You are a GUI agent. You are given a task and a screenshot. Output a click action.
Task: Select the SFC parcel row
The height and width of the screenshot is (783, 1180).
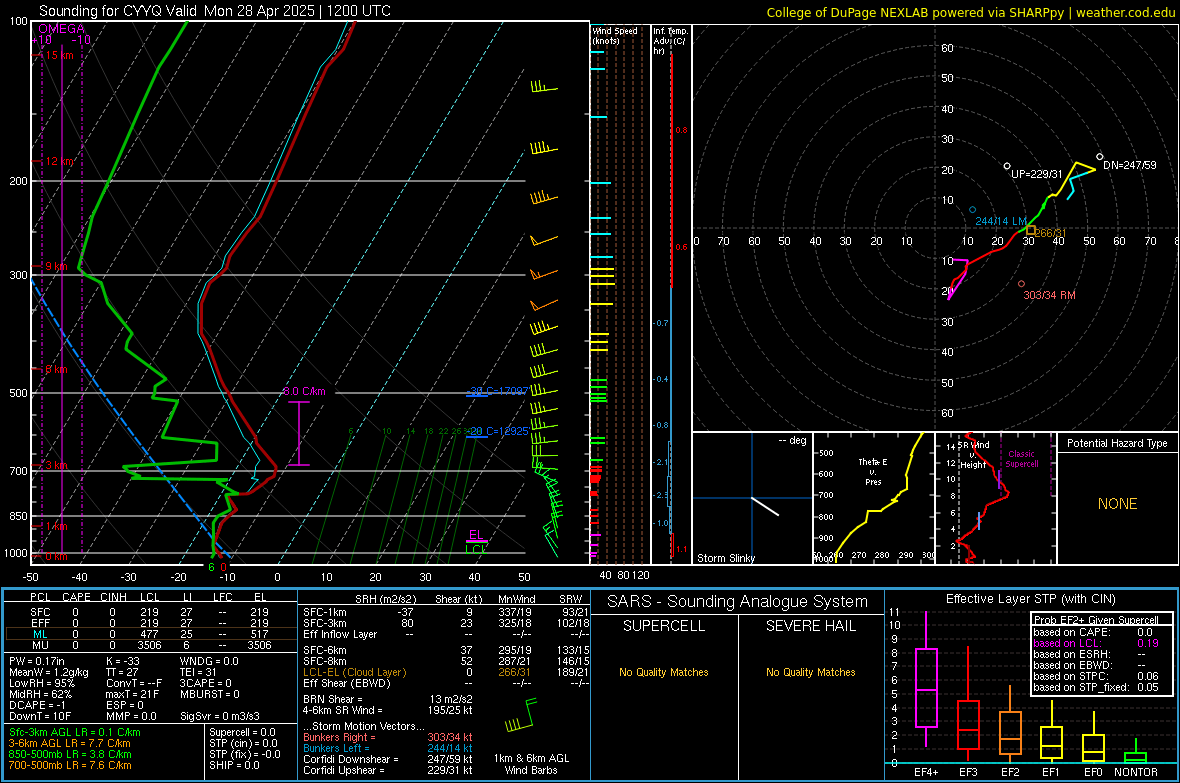(x=149, y=612)
